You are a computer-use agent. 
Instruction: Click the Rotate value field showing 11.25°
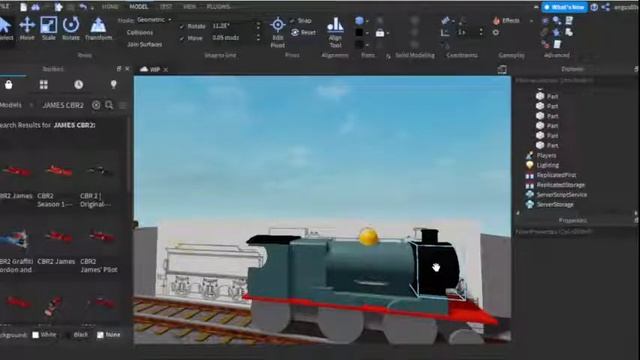point(233,26)
